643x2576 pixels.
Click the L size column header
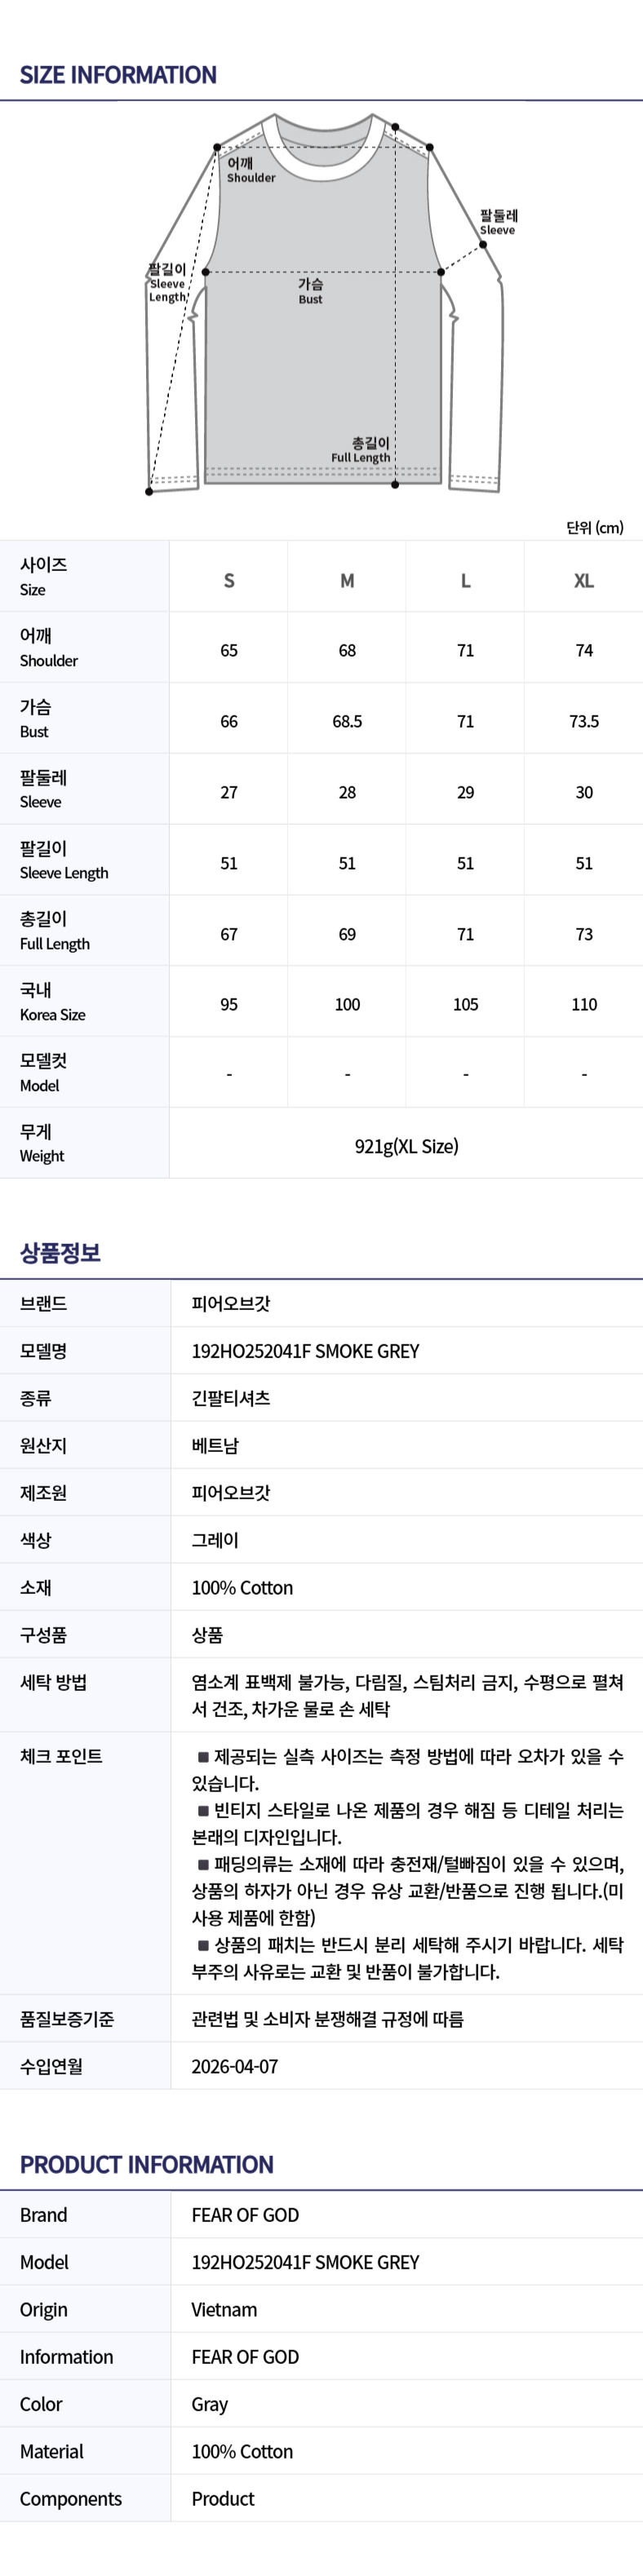tap(465, 580)
